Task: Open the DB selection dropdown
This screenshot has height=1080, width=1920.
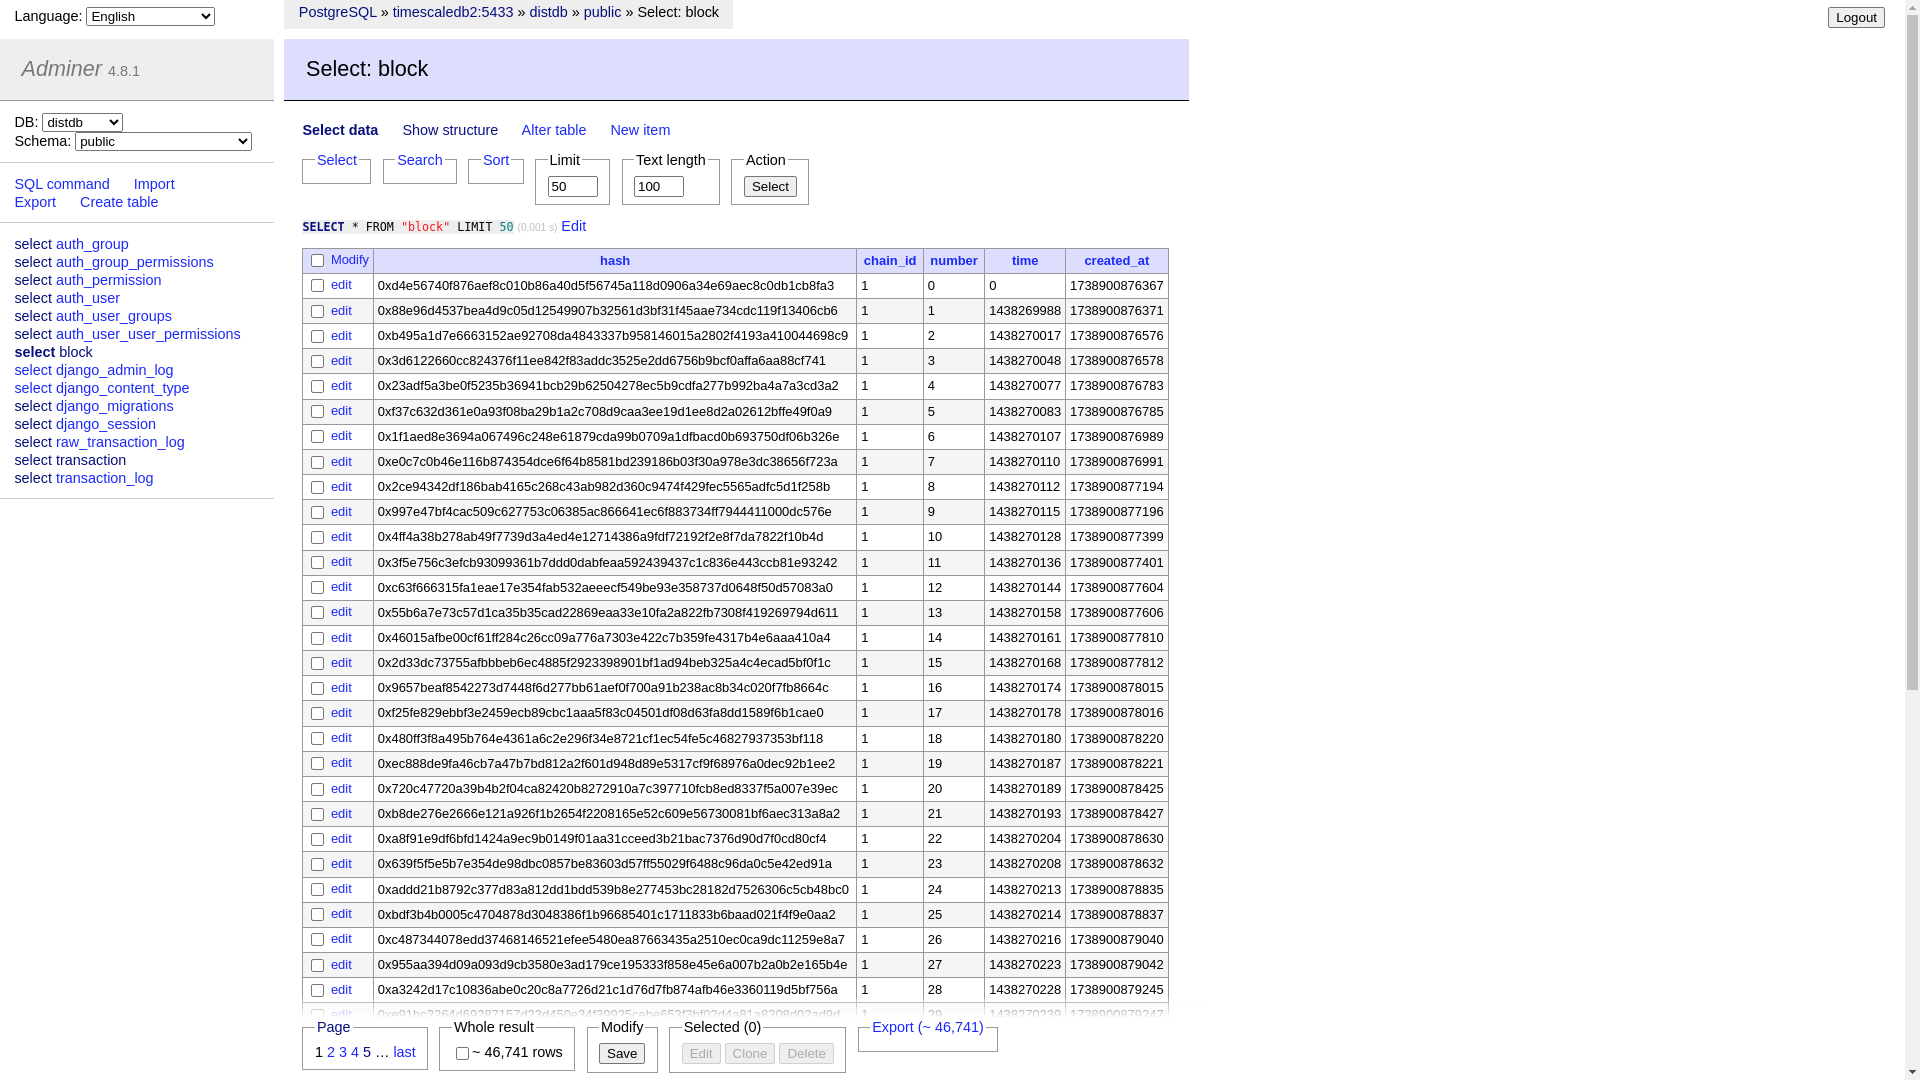Action: pyautogui.click(x=82, y=122)
